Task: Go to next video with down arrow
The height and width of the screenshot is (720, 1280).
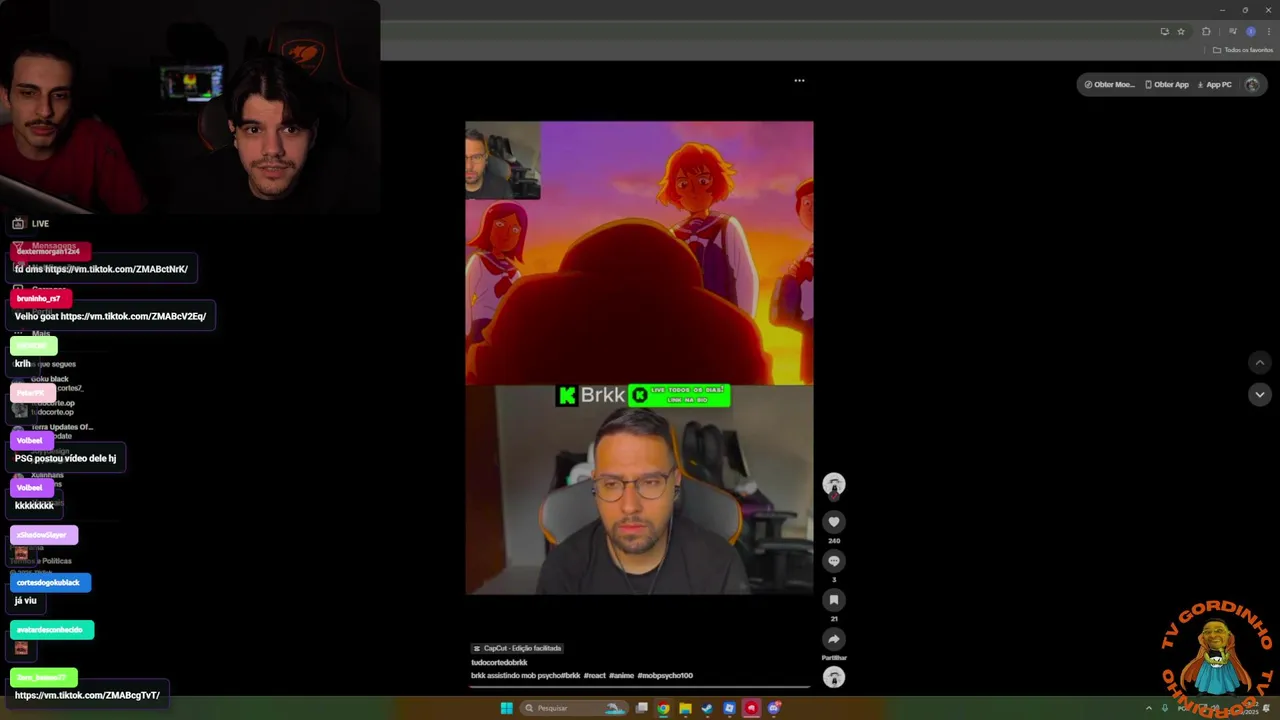Action: coord(1260,395)
